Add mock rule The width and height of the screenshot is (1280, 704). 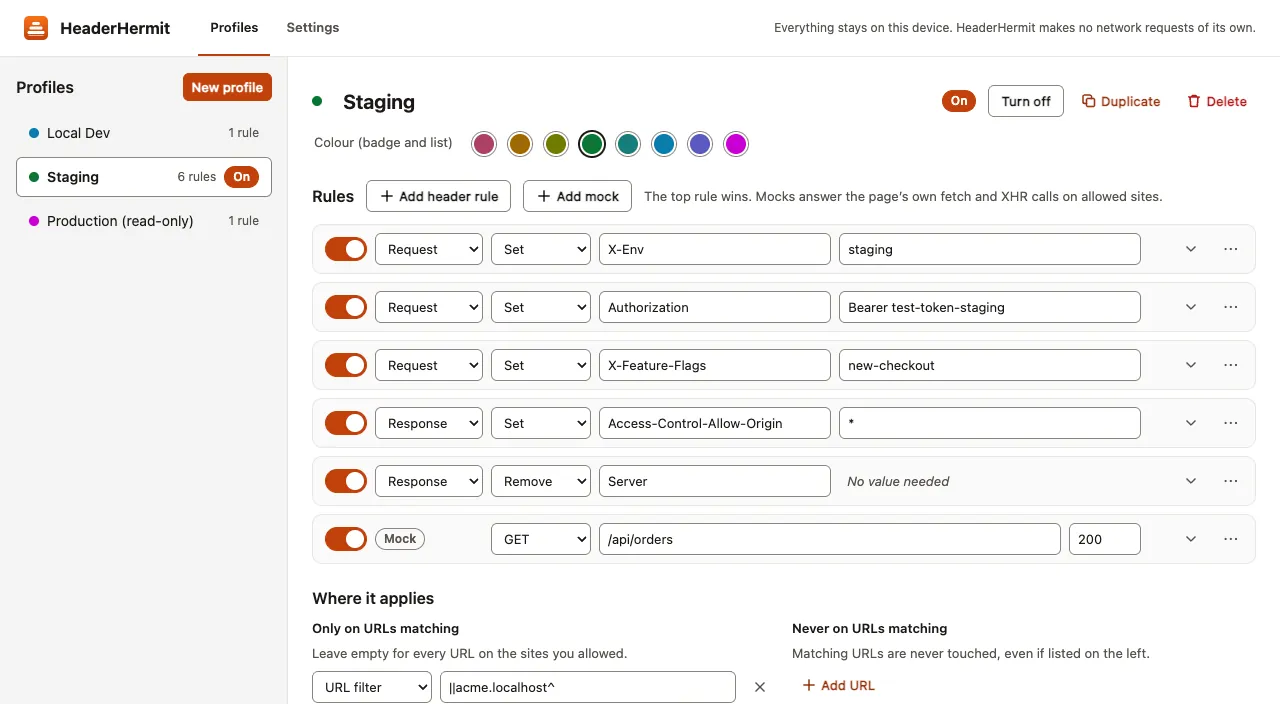coord(578,196)
